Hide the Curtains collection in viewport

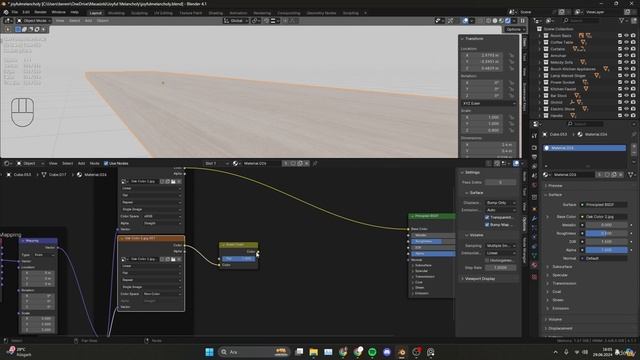(x=627, y=49)
